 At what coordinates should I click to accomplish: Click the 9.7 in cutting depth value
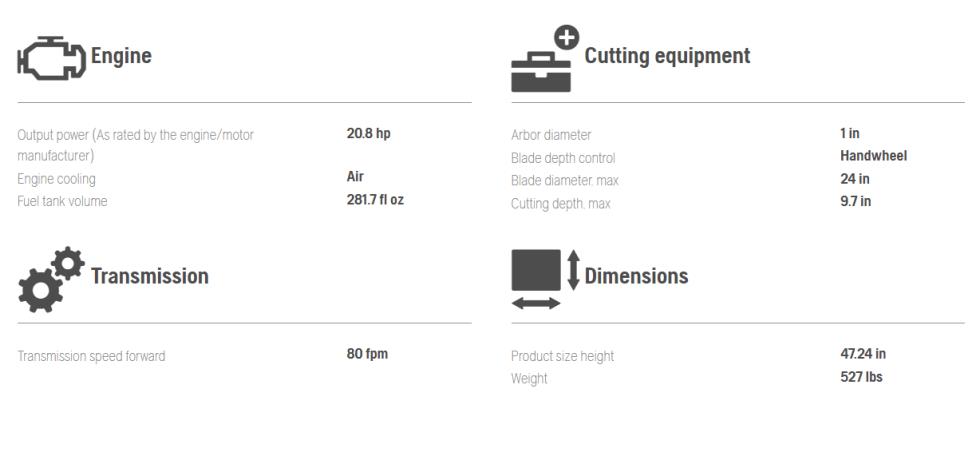tap(856, 201)
